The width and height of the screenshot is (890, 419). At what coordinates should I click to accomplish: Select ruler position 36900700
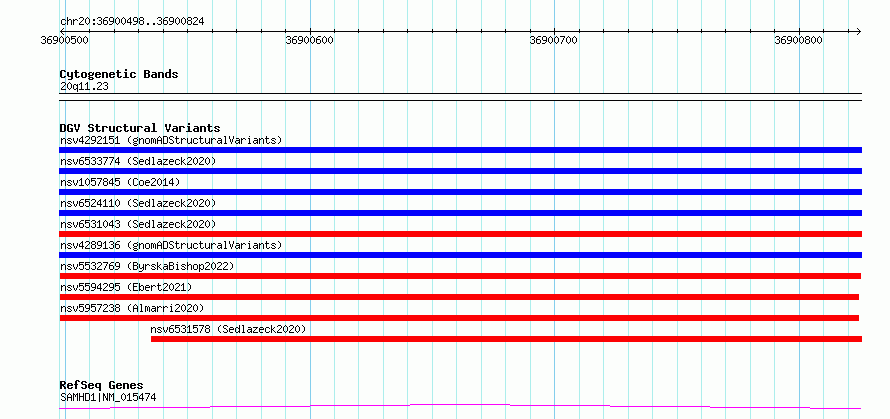(554, 40)
